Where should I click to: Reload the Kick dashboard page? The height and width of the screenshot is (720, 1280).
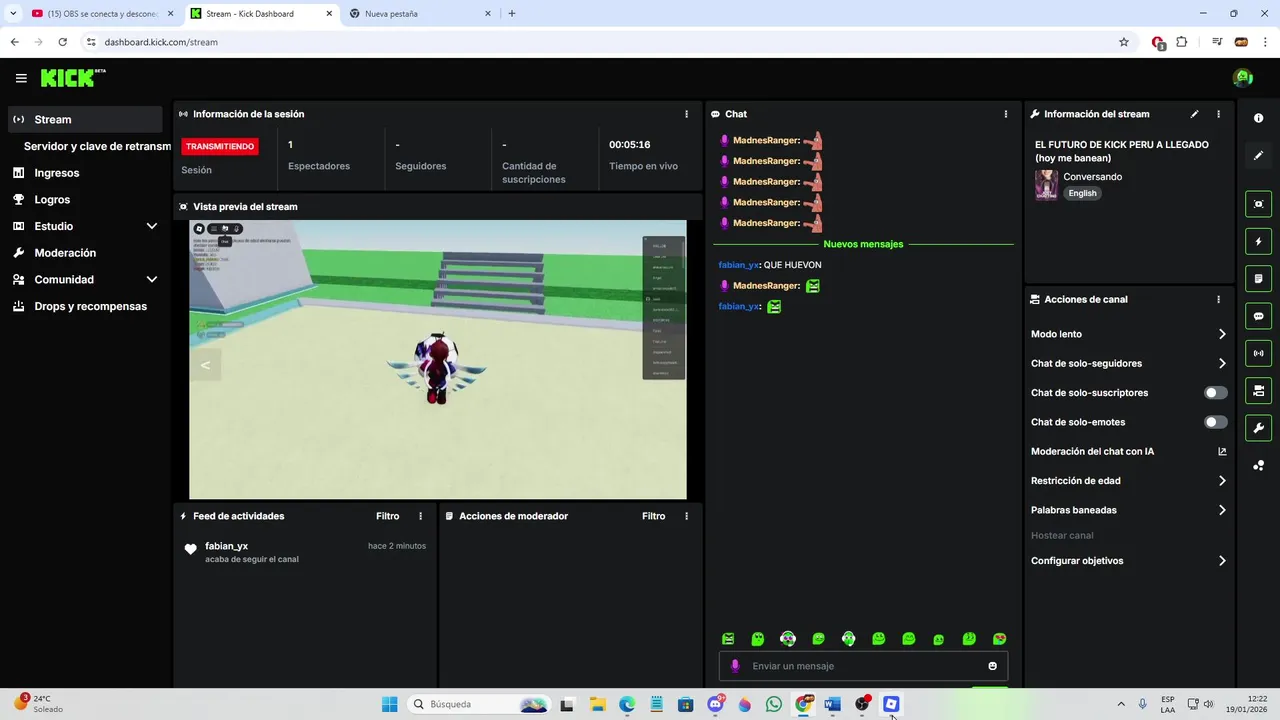point(62,42)
